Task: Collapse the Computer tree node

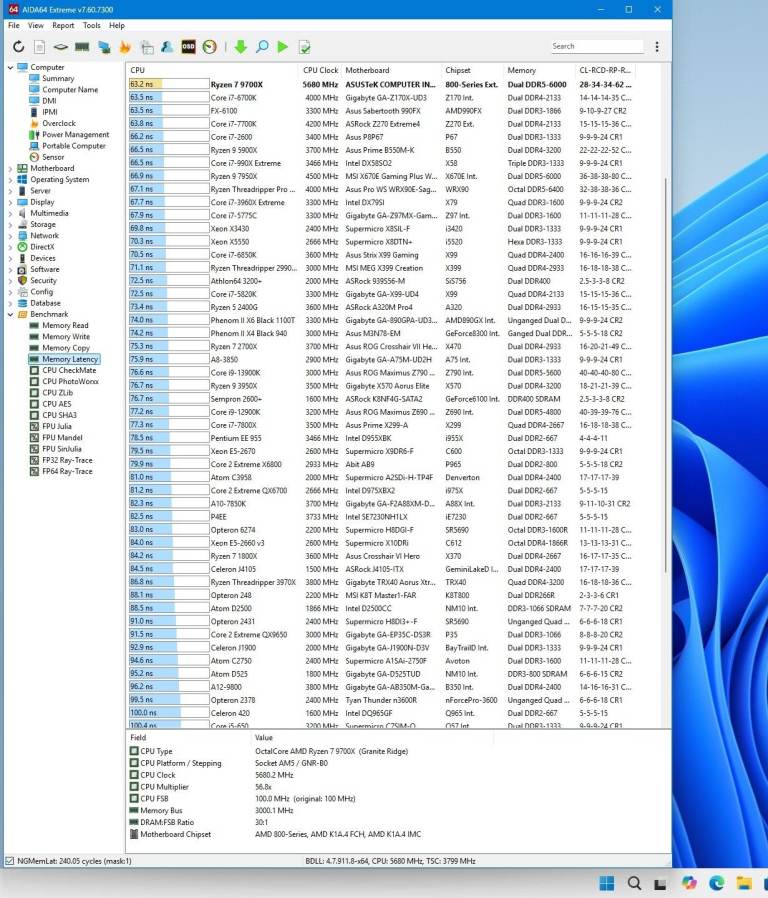Action: [11, 68]
